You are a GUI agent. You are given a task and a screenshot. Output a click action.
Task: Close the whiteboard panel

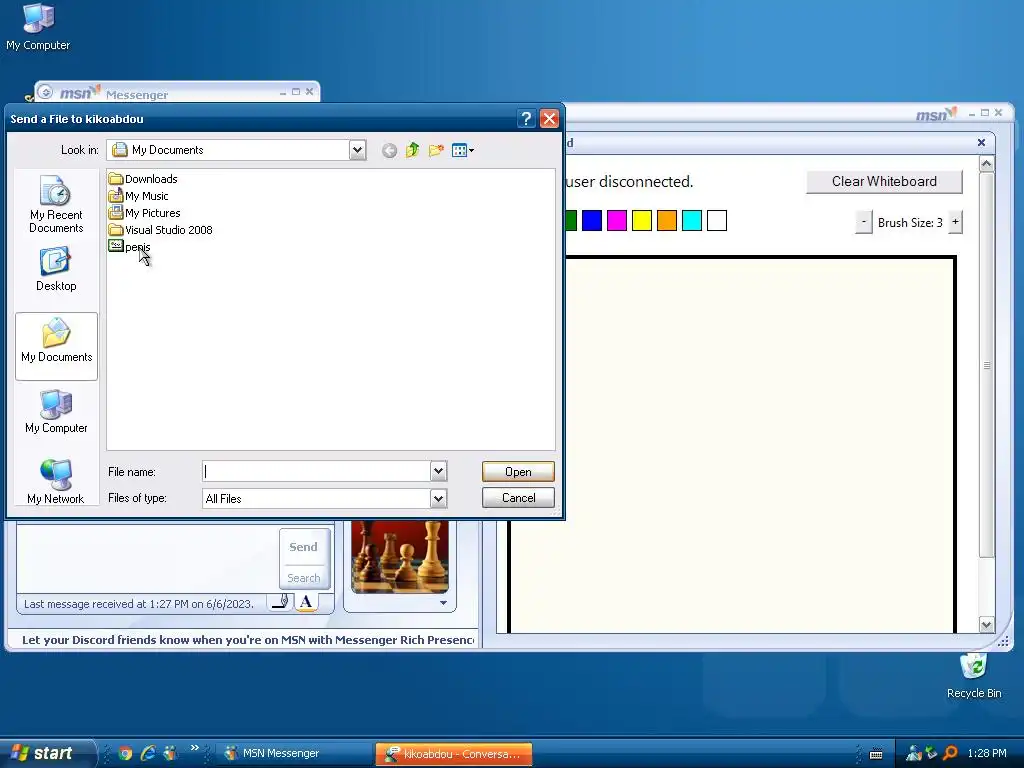pos(981,142)
